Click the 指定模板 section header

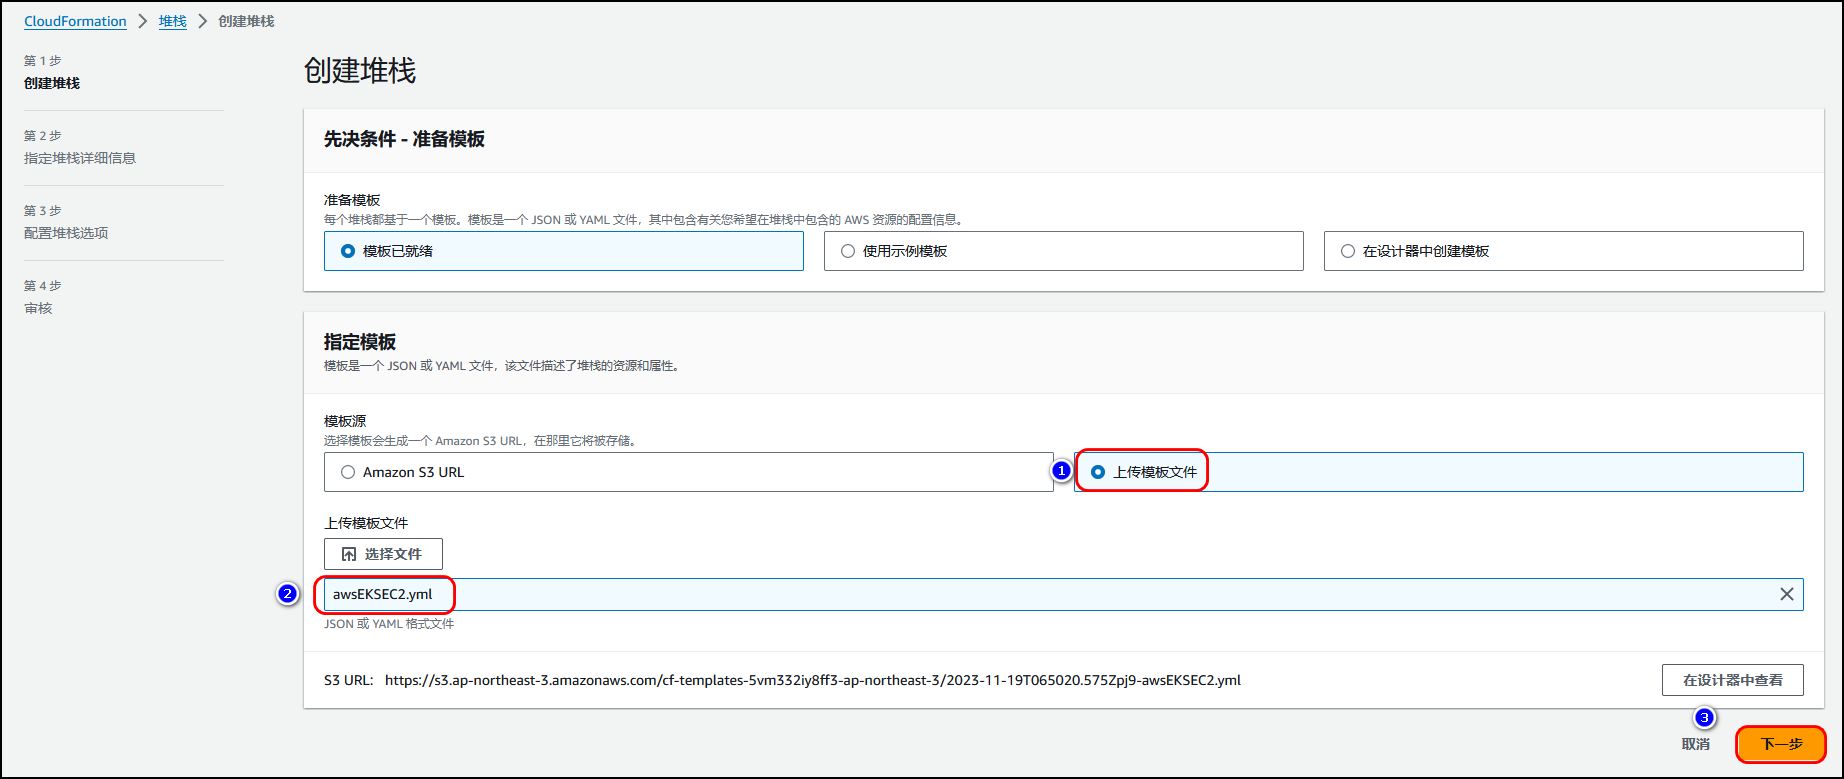(x=360, y=342)
